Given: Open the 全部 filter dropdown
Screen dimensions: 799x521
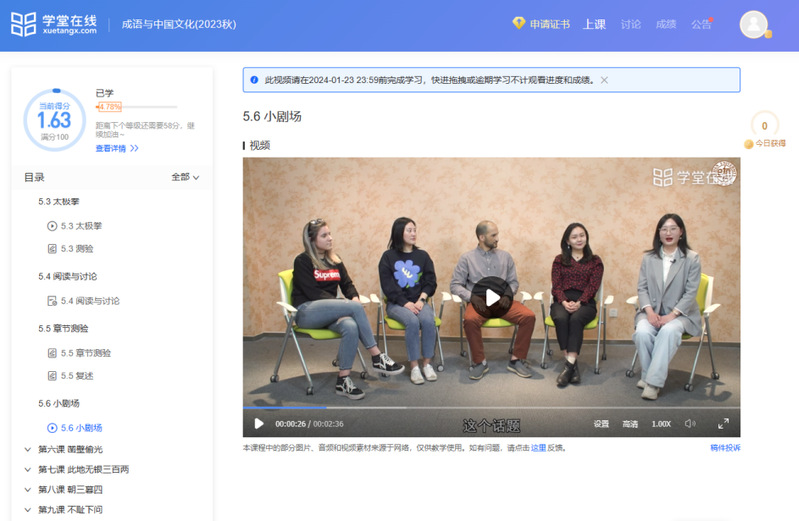Looking at the screenshot, I should tap(185, 177).
